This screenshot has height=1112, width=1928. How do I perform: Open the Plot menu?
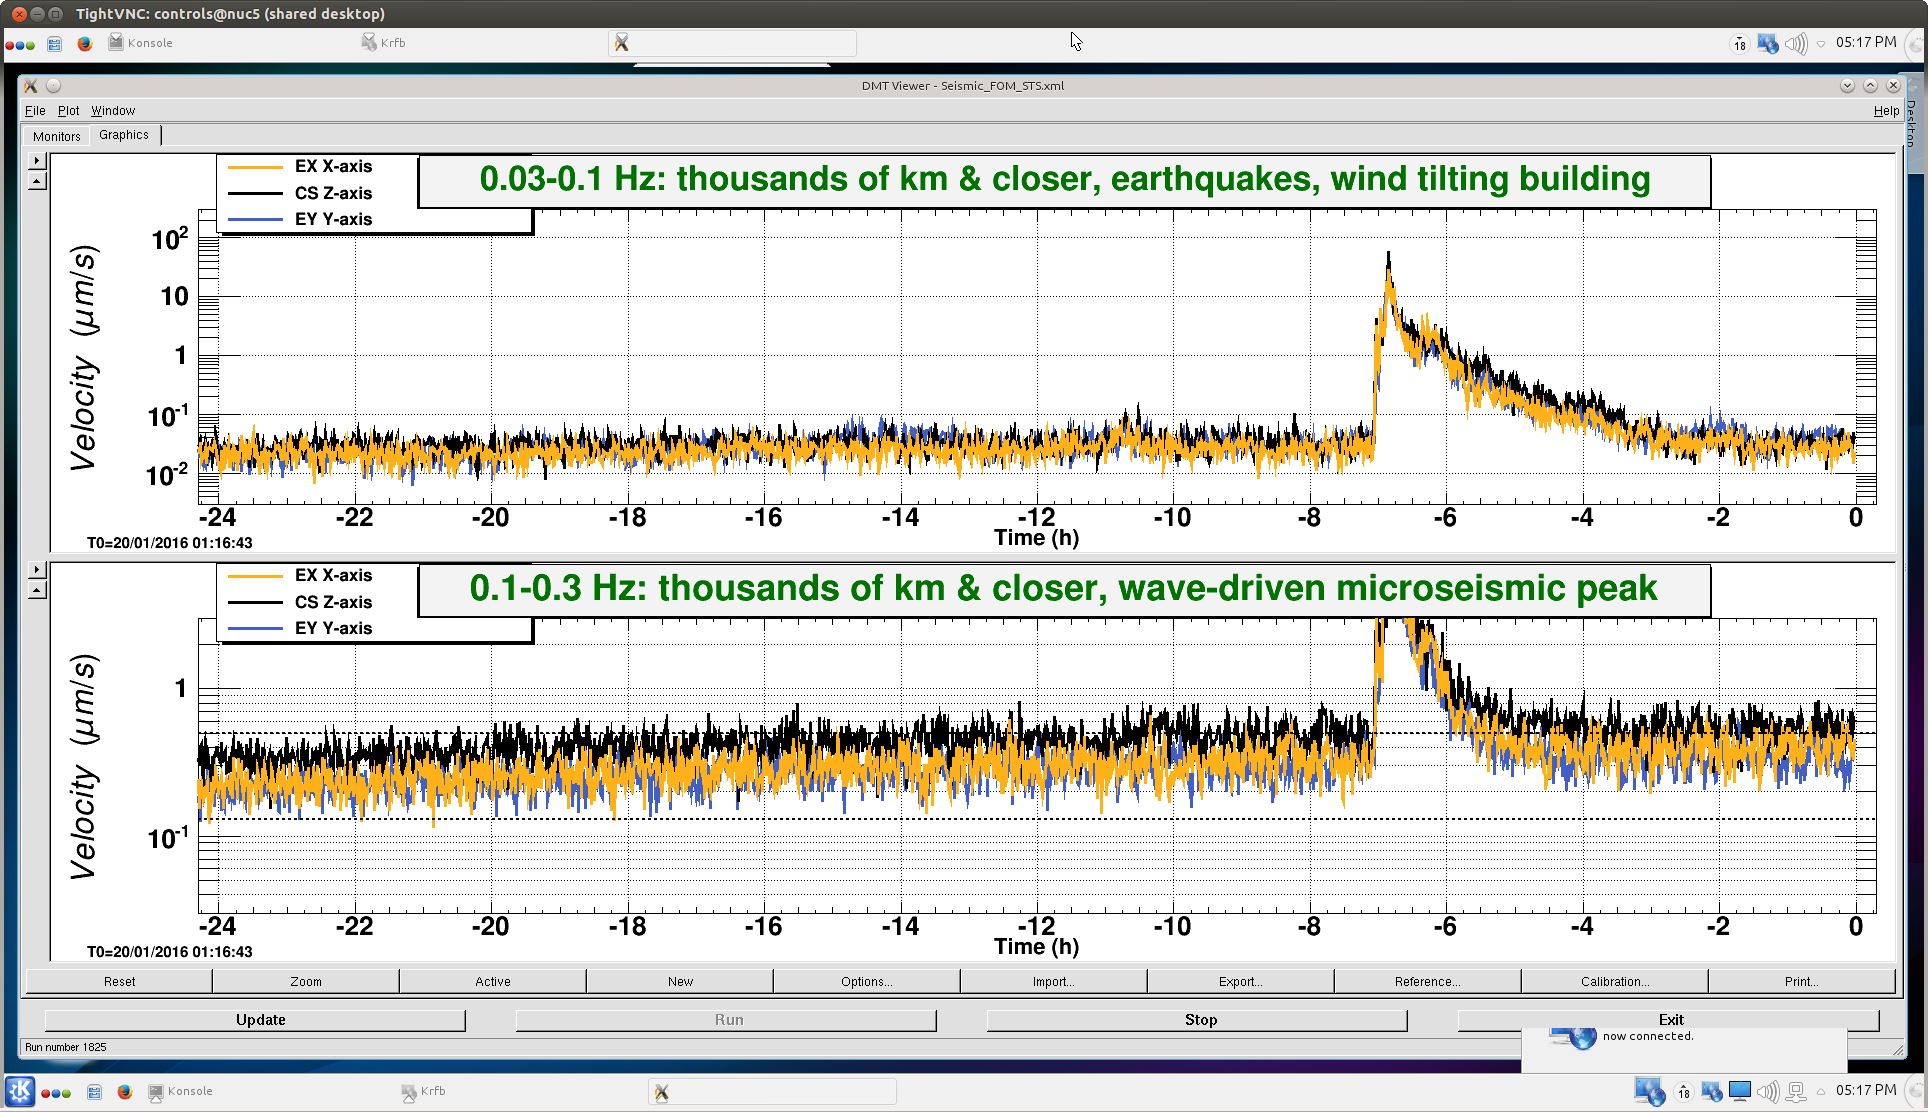click(x=68, y=111)
